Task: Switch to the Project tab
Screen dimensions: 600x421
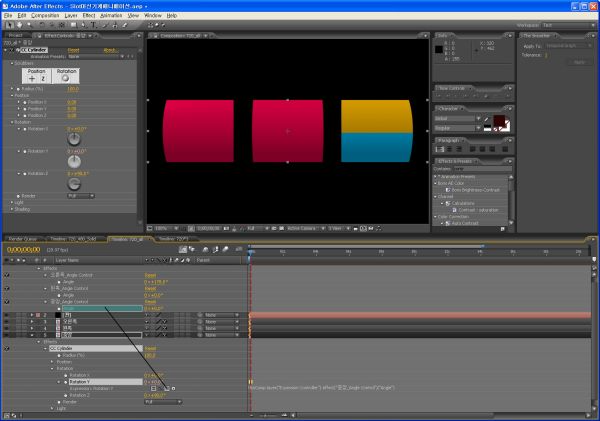Action: (x=16, y=36)
